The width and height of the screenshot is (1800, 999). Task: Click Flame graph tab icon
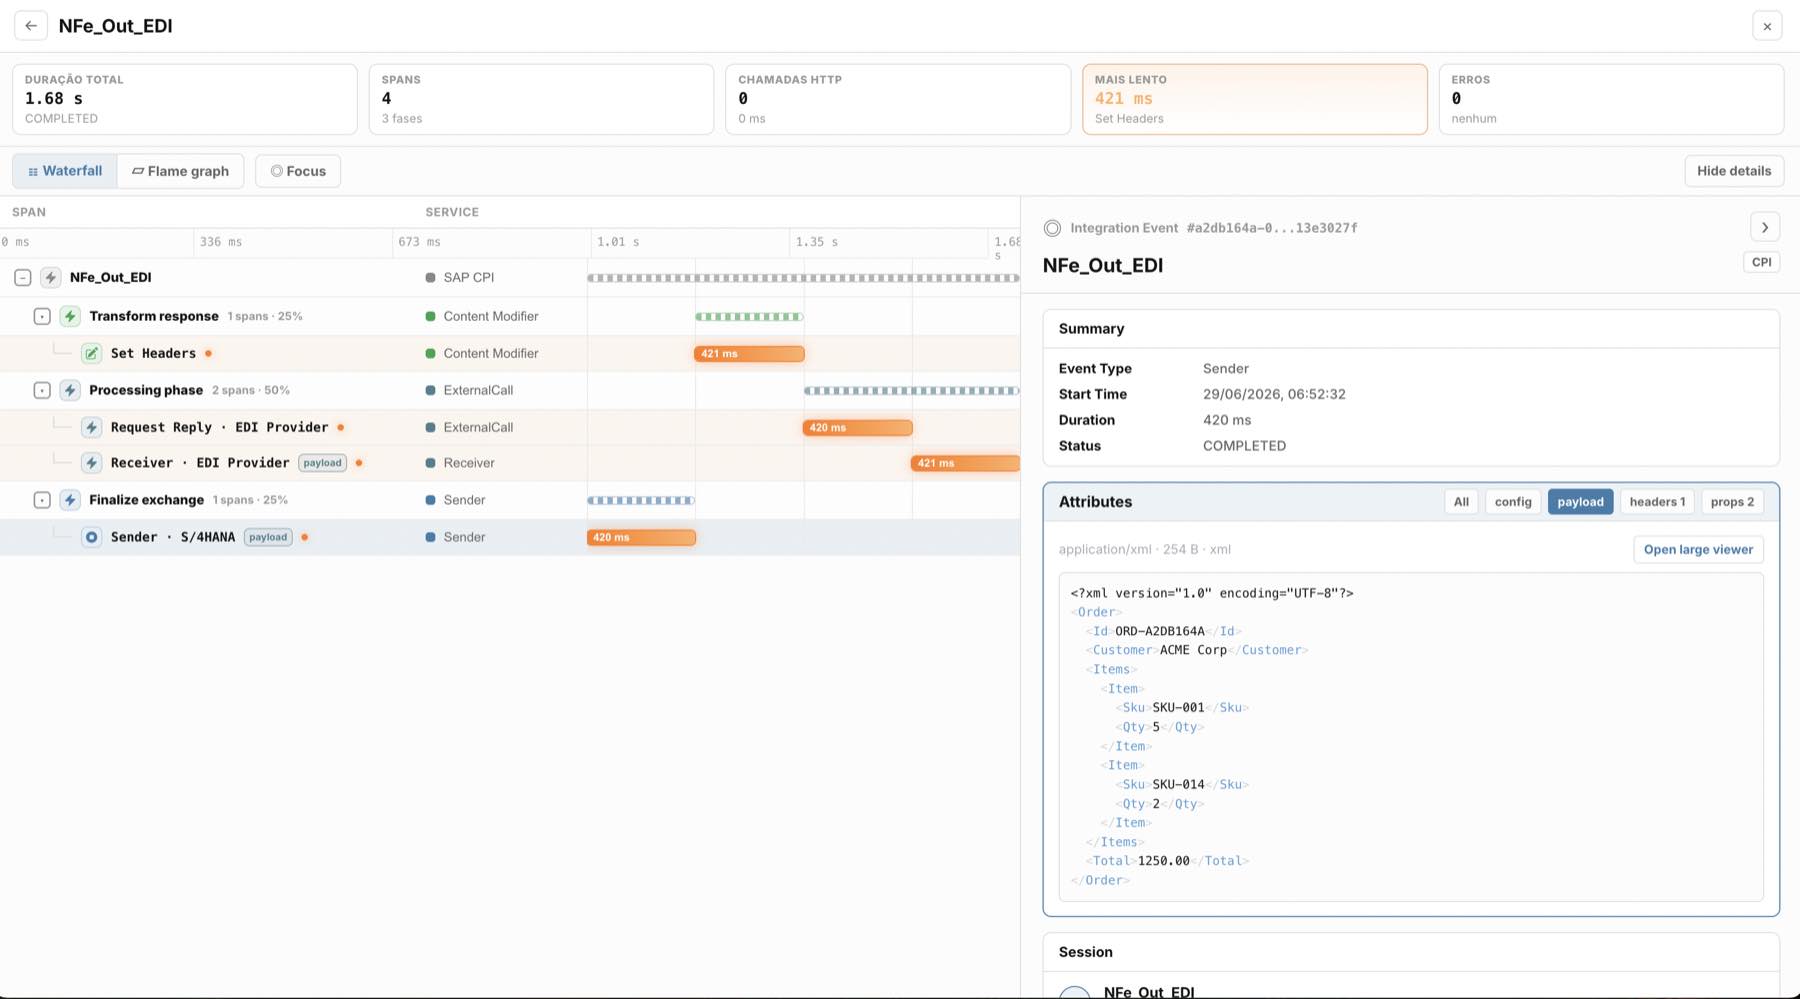point(138,171)
